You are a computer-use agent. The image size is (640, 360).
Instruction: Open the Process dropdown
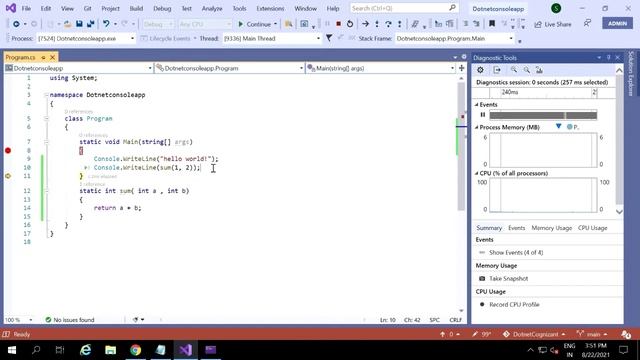click(132, 38)
